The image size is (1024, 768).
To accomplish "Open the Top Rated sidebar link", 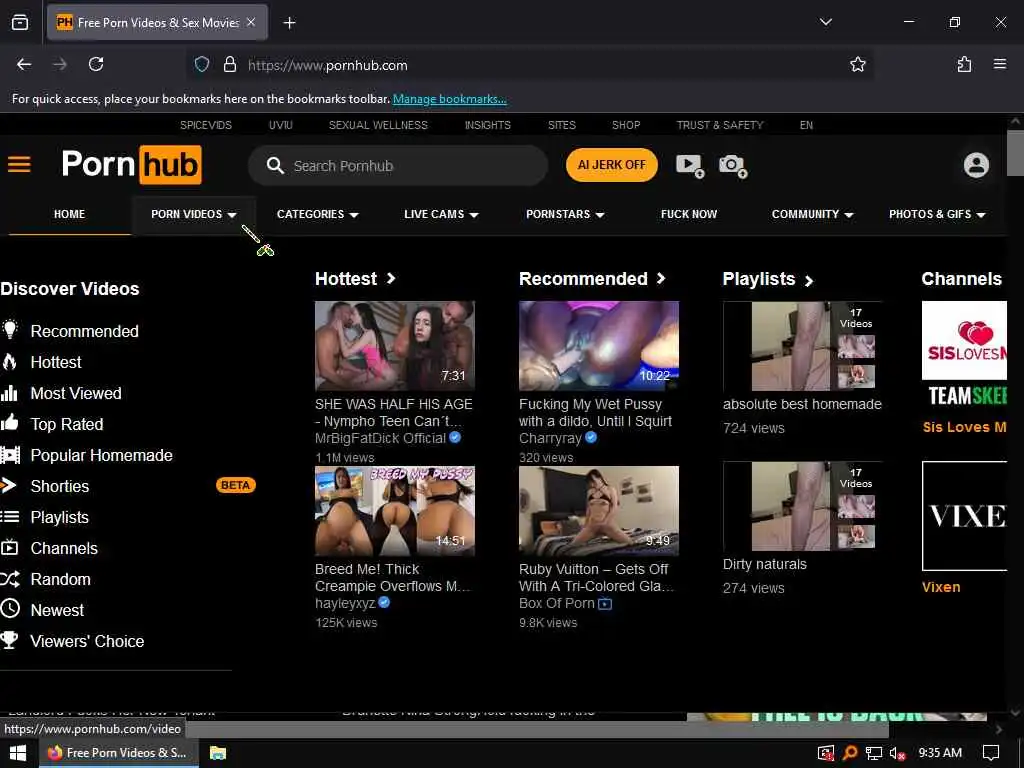I will (67, 424).
